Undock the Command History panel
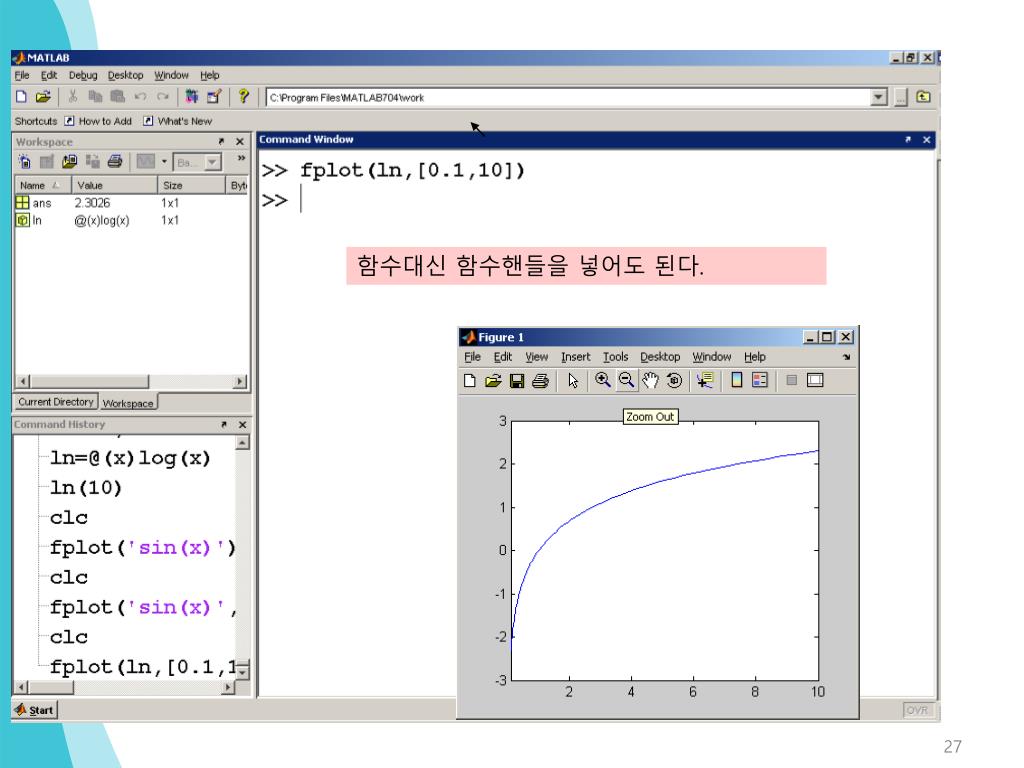Image resolution: width=1024 pixels, height=768 pixels. click(x=224, y=424)
